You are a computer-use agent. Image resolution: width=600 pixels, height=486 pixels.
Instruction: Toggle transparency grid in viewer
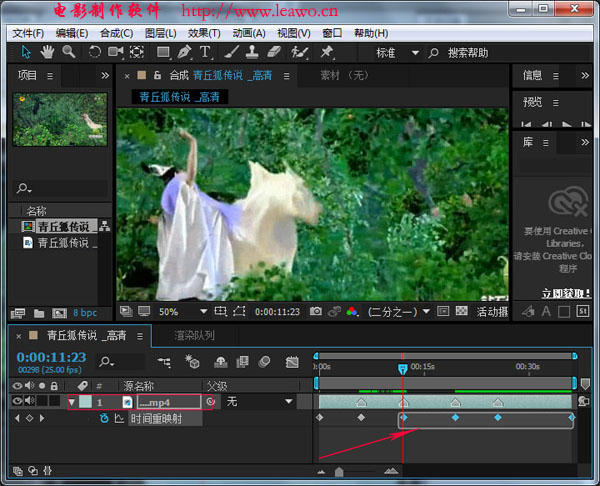(461, 311)
